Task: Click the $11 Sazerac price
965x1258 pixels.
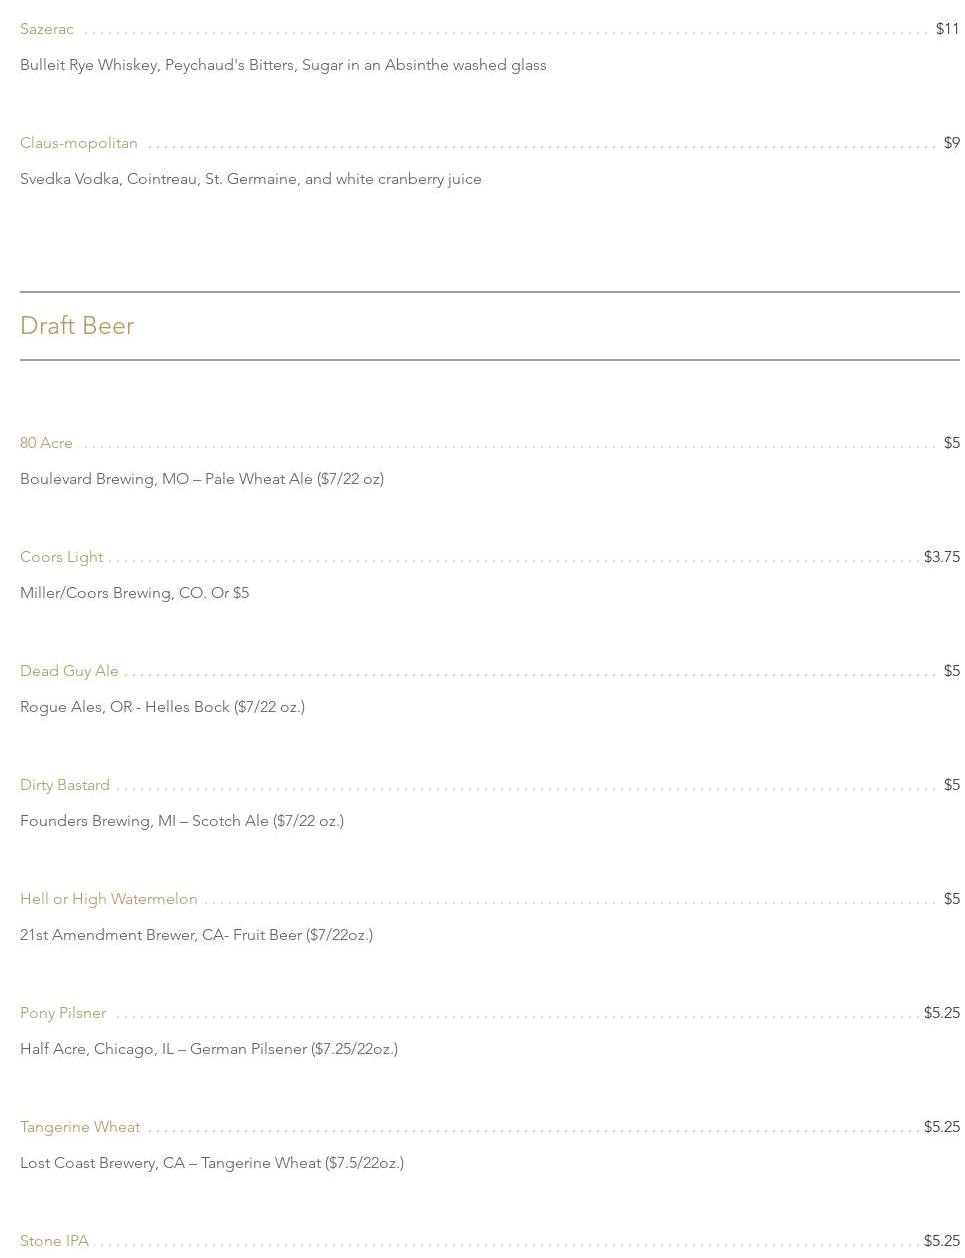Action: click(947, 29)
